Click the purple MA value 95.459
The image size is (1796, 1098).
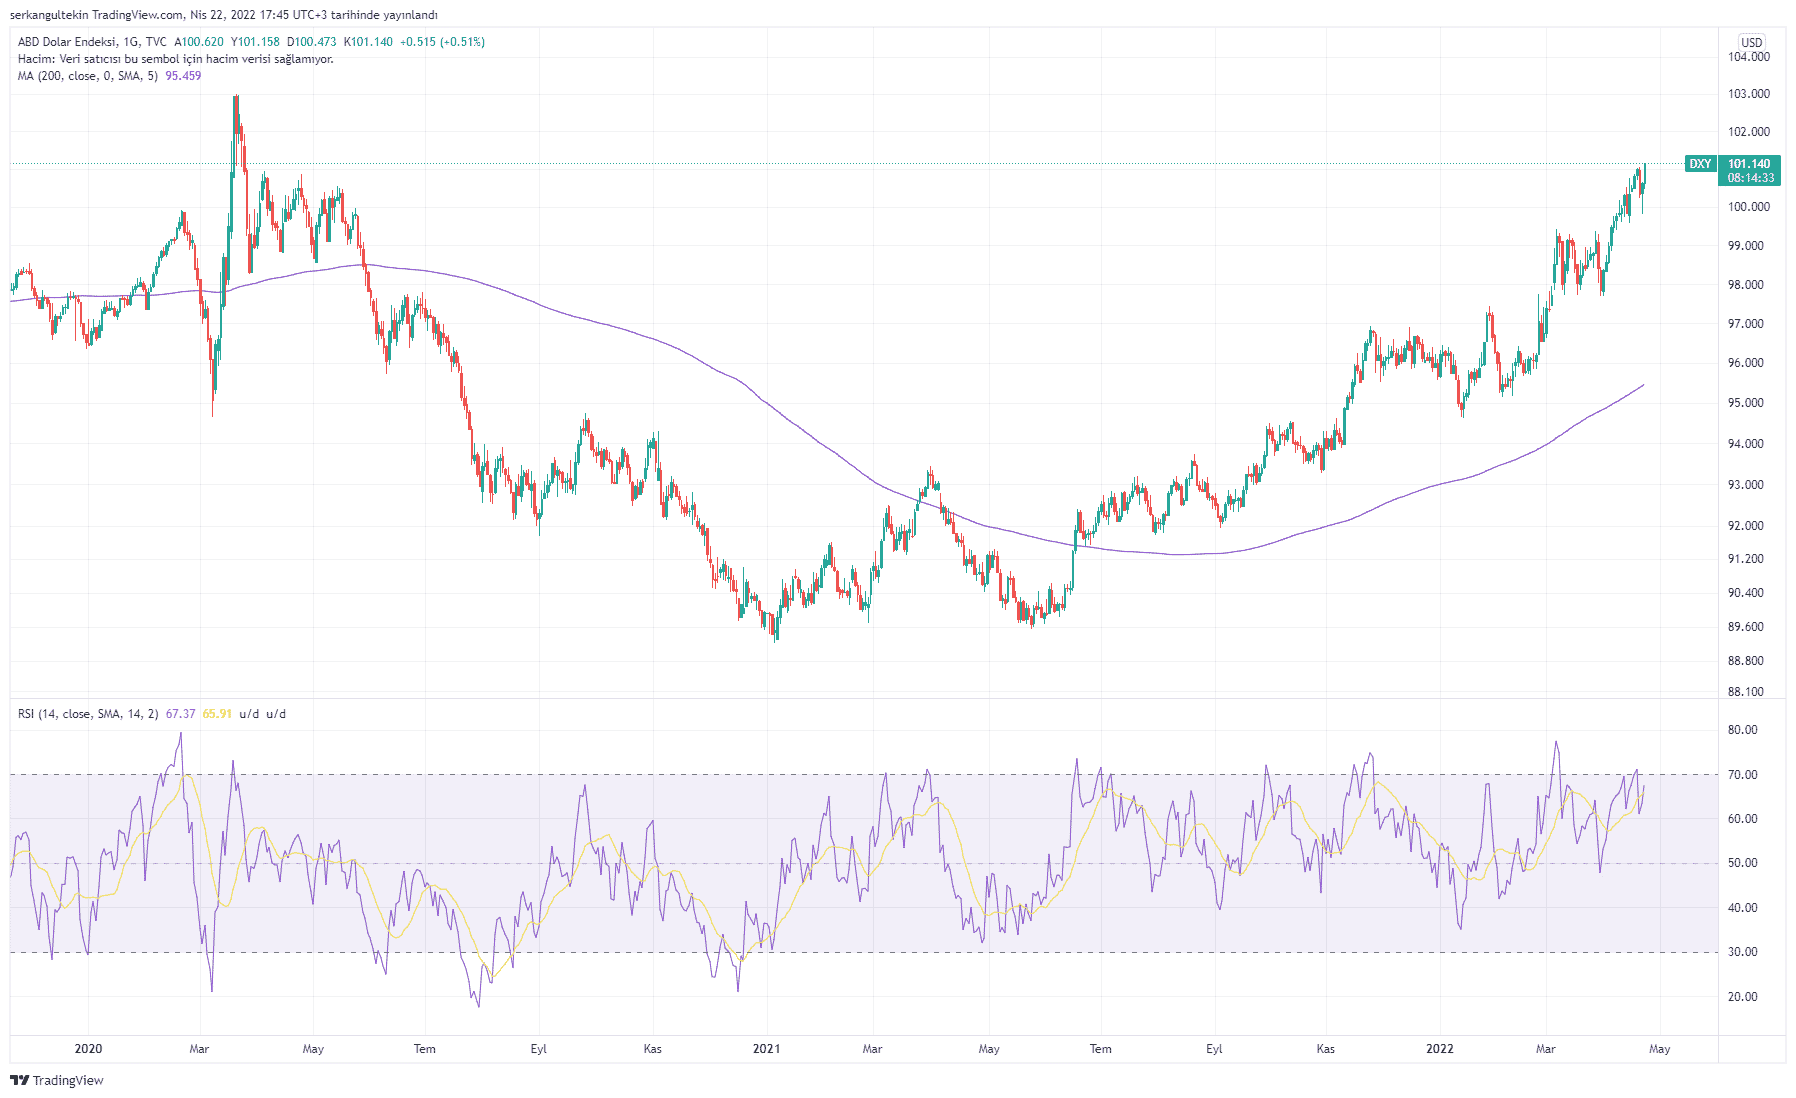(x=183, y=76)
